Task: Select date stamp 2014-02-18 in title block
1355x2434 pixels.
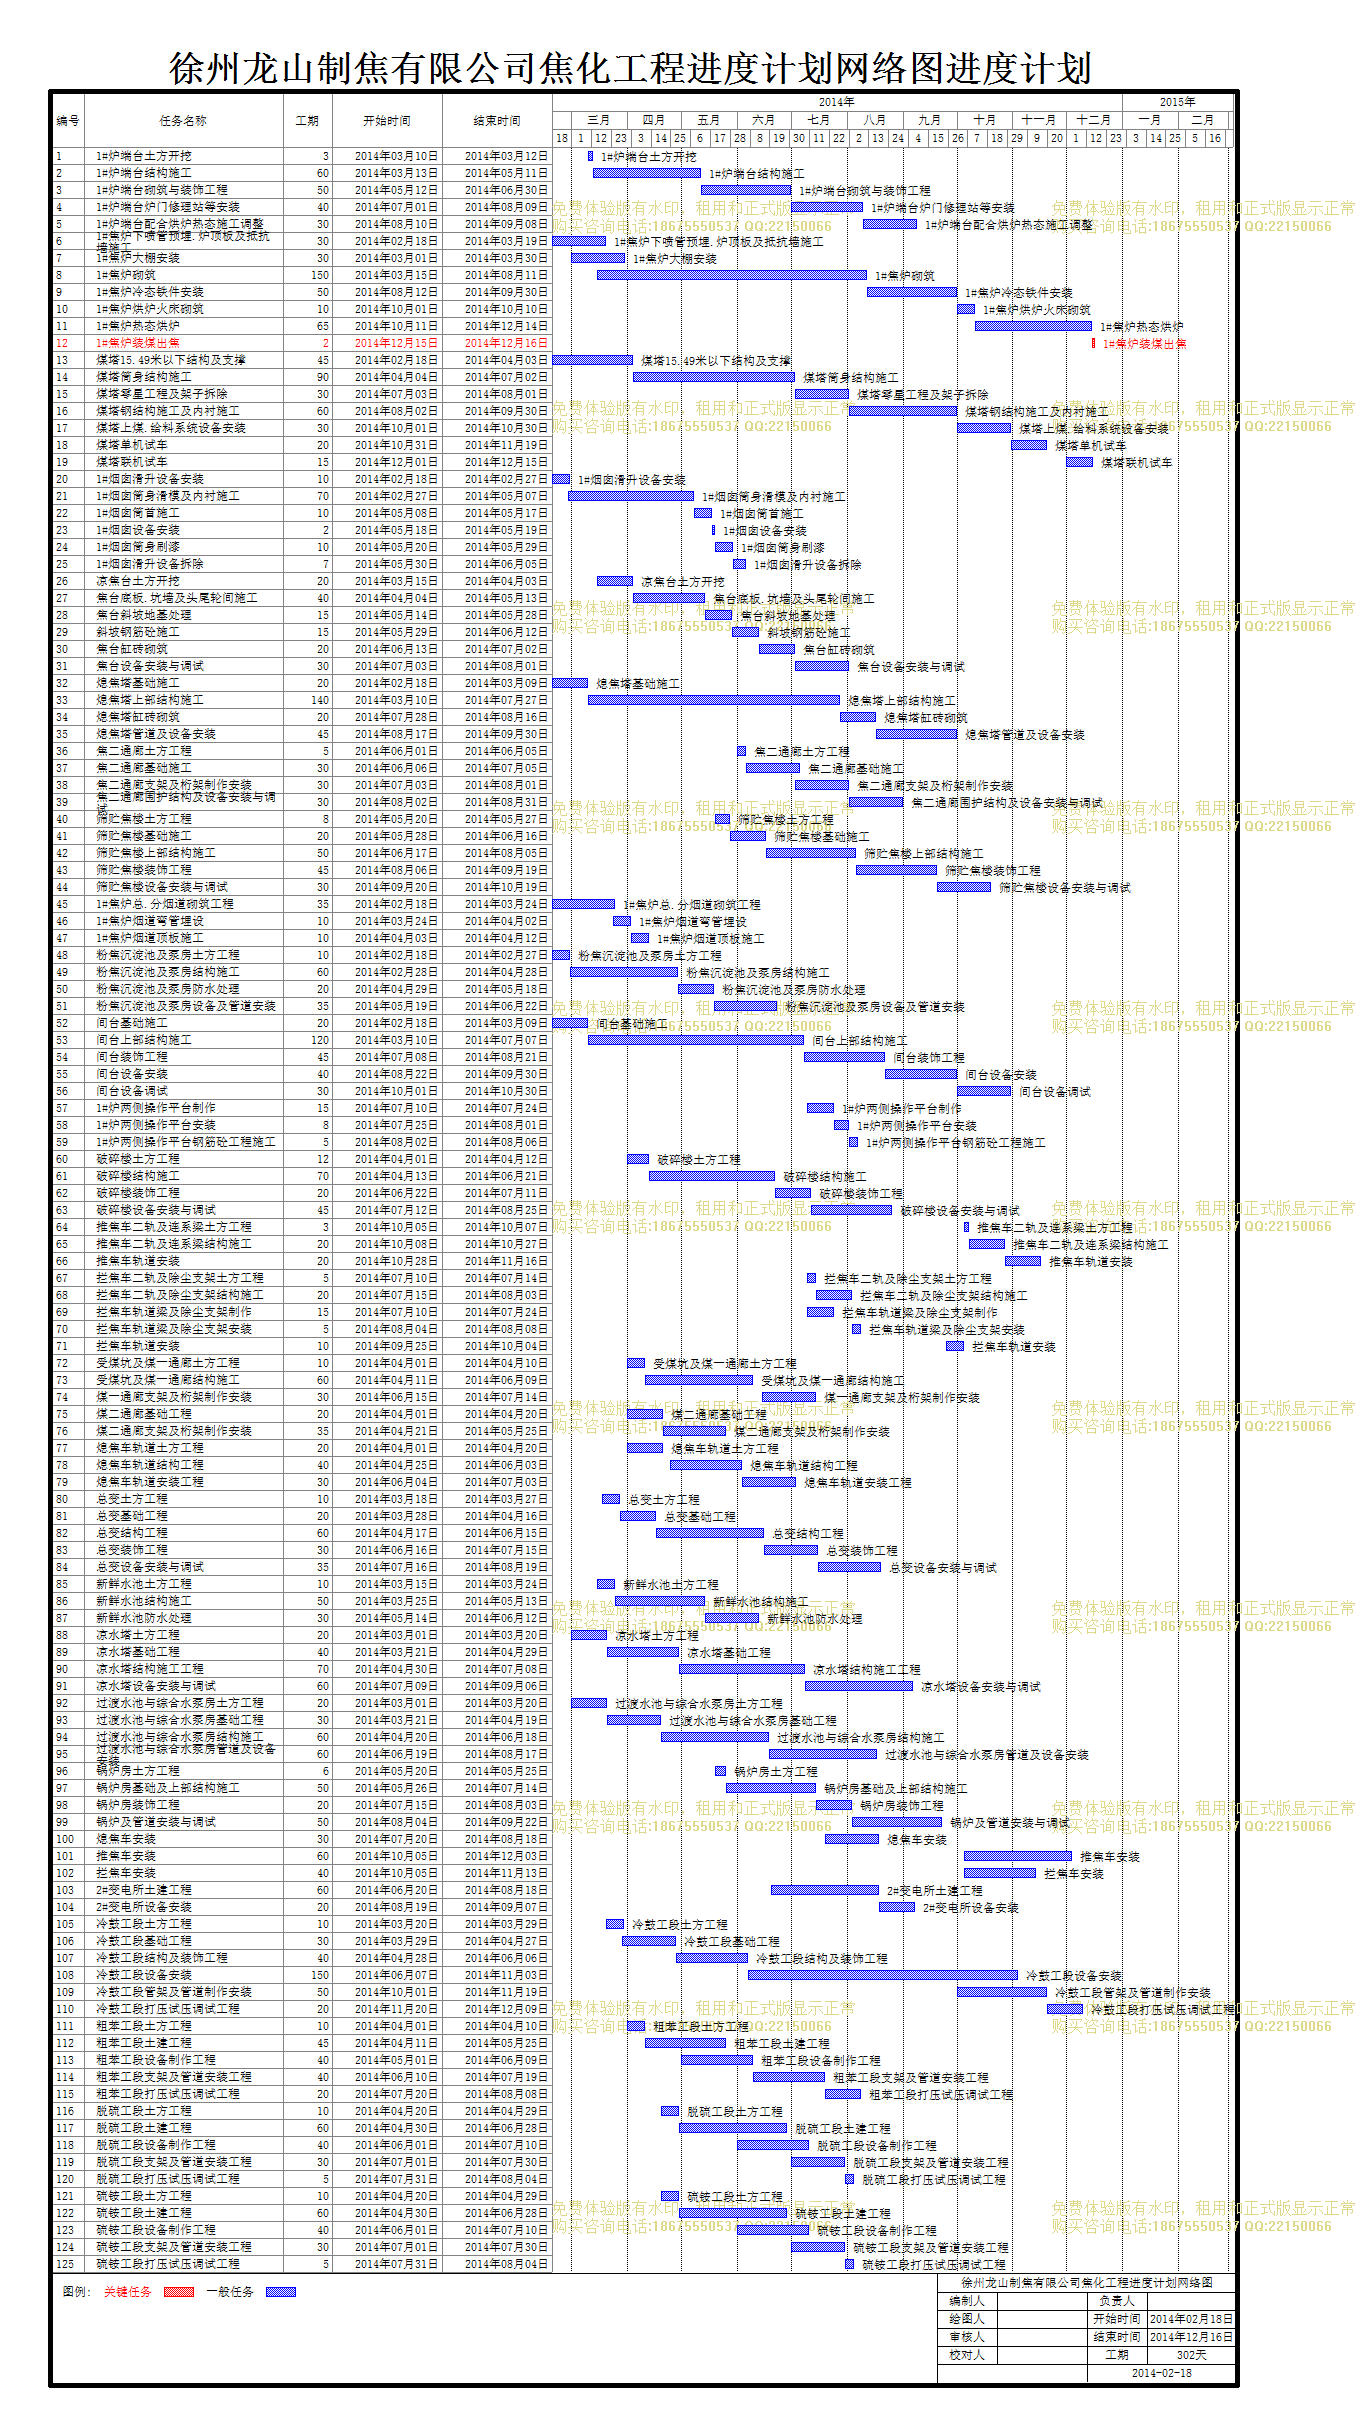Action: [x=1162, y=2373]
